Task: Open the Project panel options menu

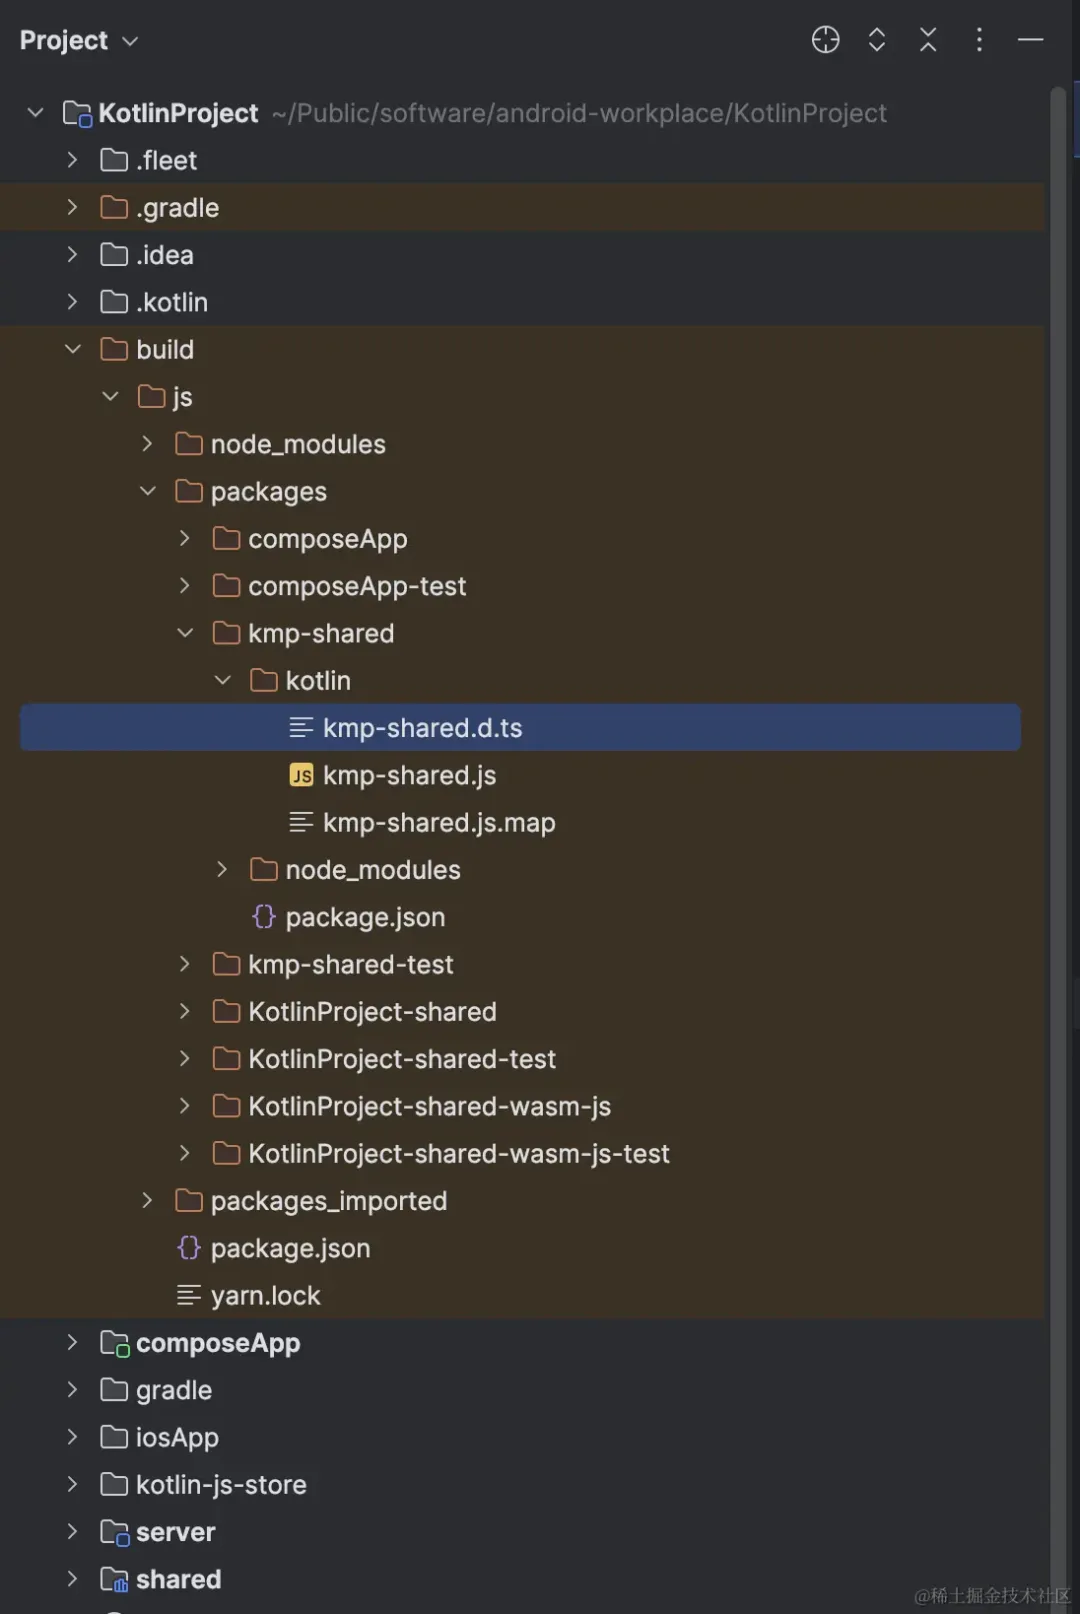Action: pos(979,40)
